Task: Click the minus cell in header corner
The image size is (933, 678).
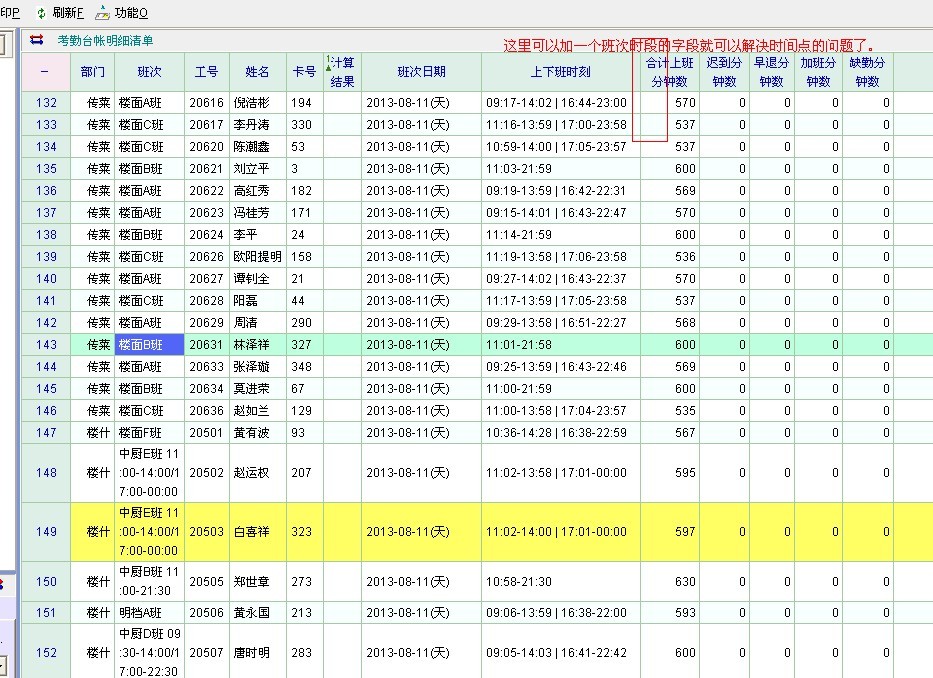Action: pyautogui.click(x=45, y=72)
